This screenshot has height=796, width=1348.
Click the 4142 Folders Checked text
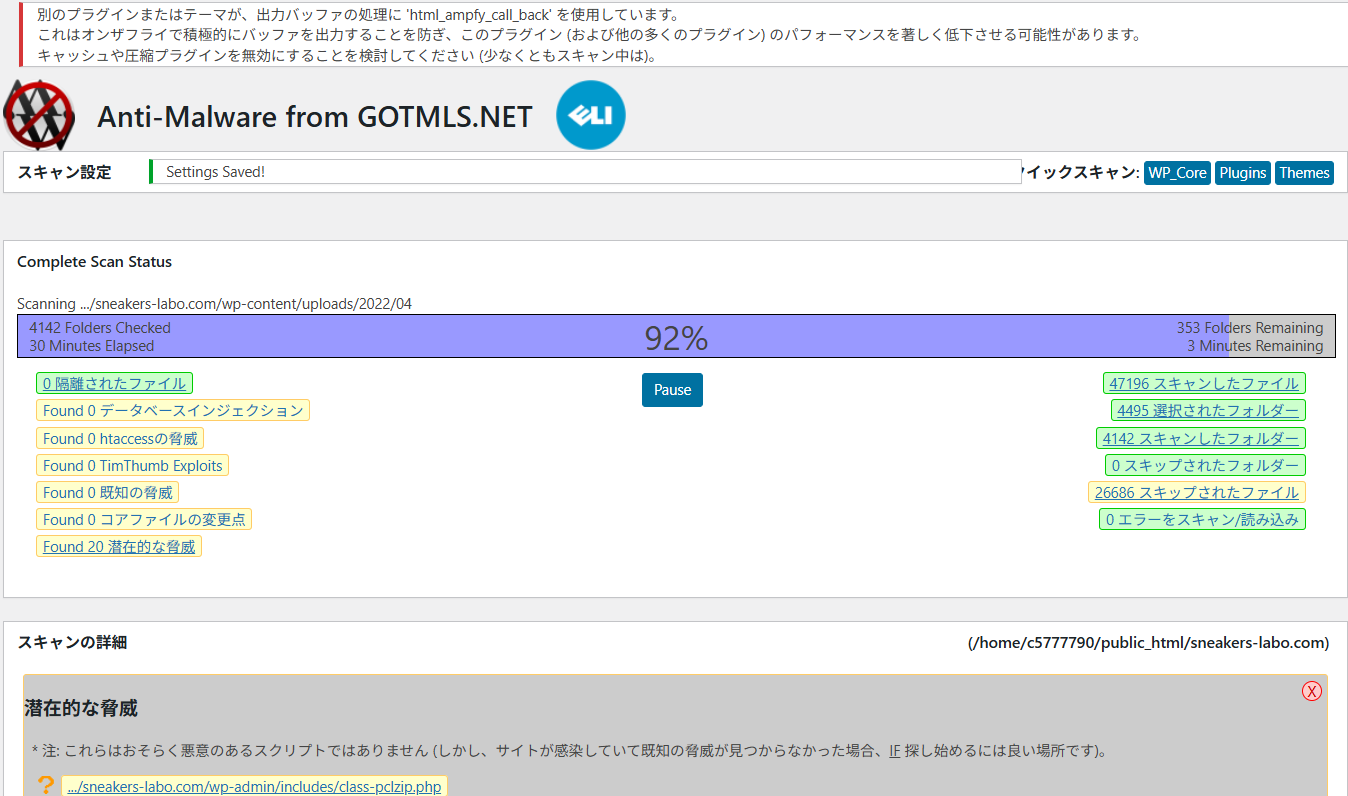tap(100, 328)
